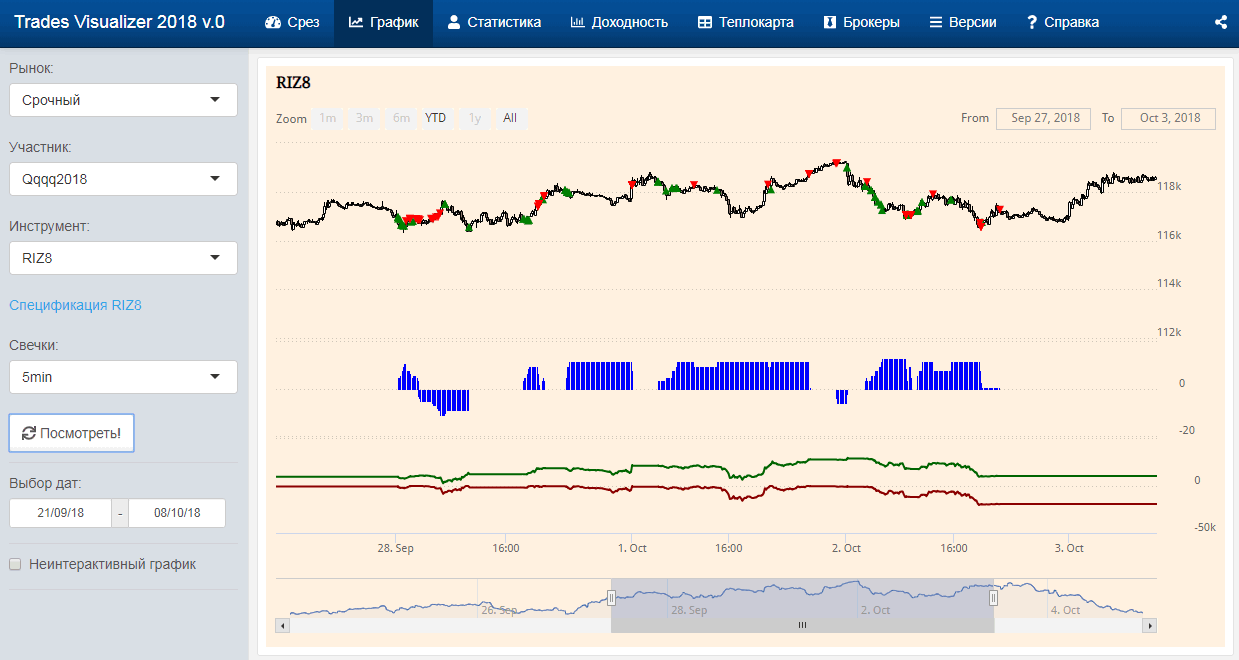Switch to the Статистика tab
Viewport: 1239px width, 660px height.
pyautogui.click(x=494, y=22)
